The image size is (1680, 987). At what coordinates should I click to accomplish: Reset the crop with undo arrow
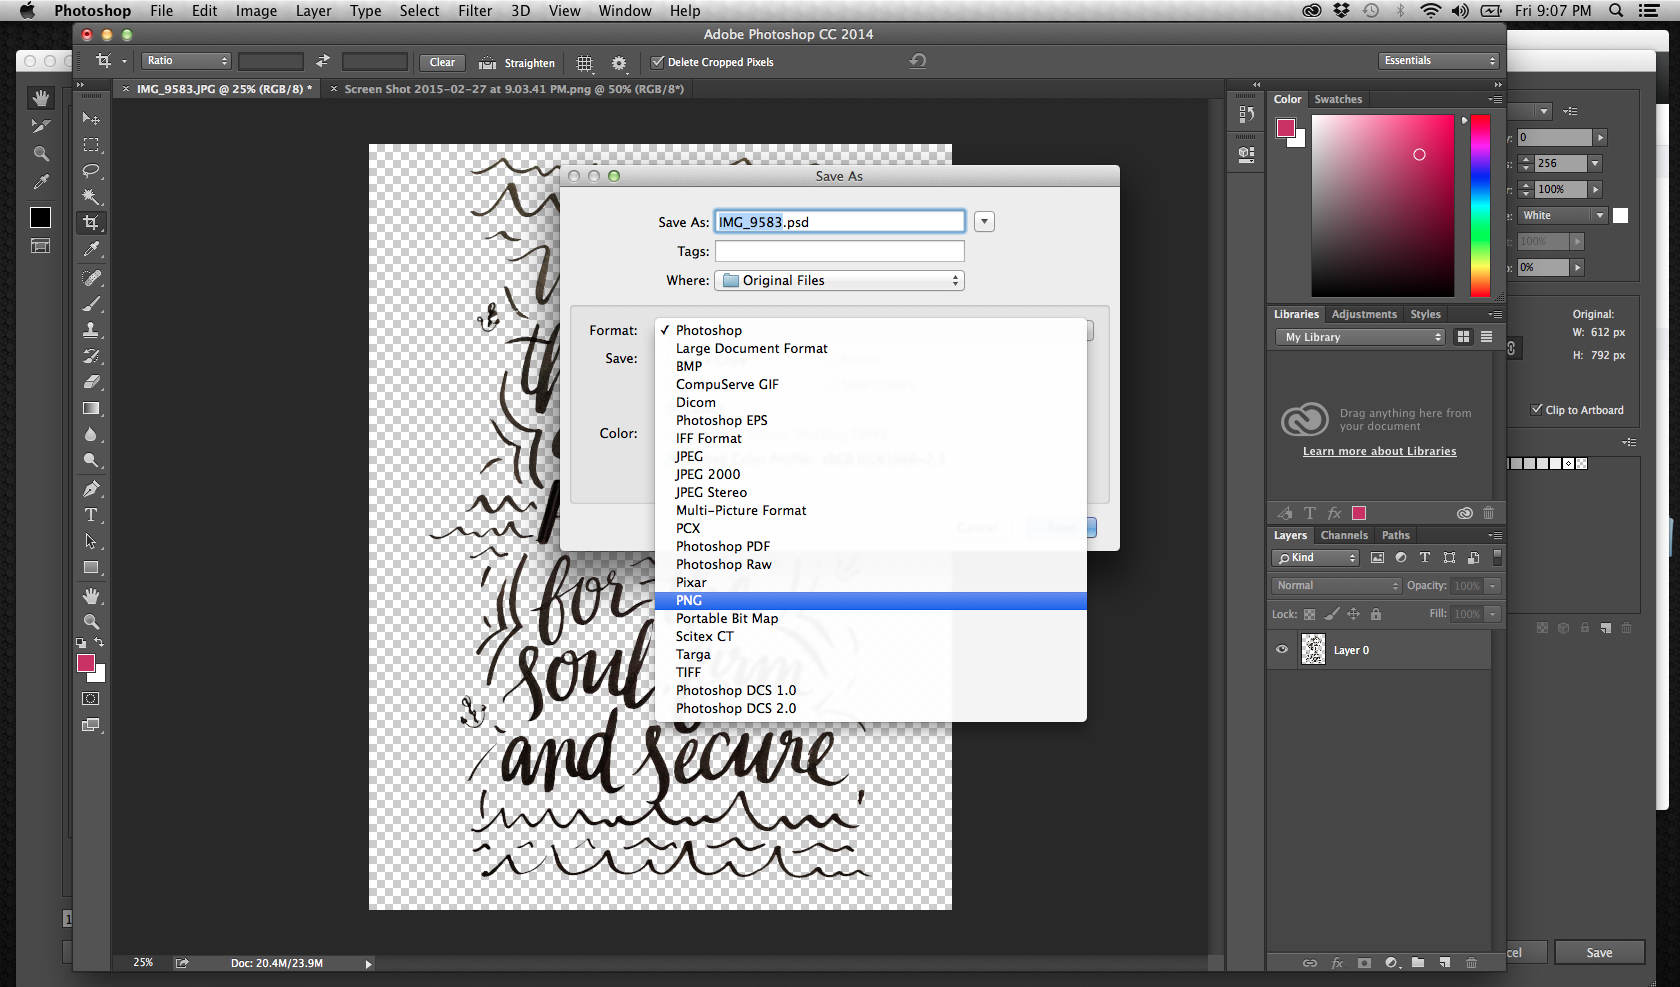coord(918,61)
